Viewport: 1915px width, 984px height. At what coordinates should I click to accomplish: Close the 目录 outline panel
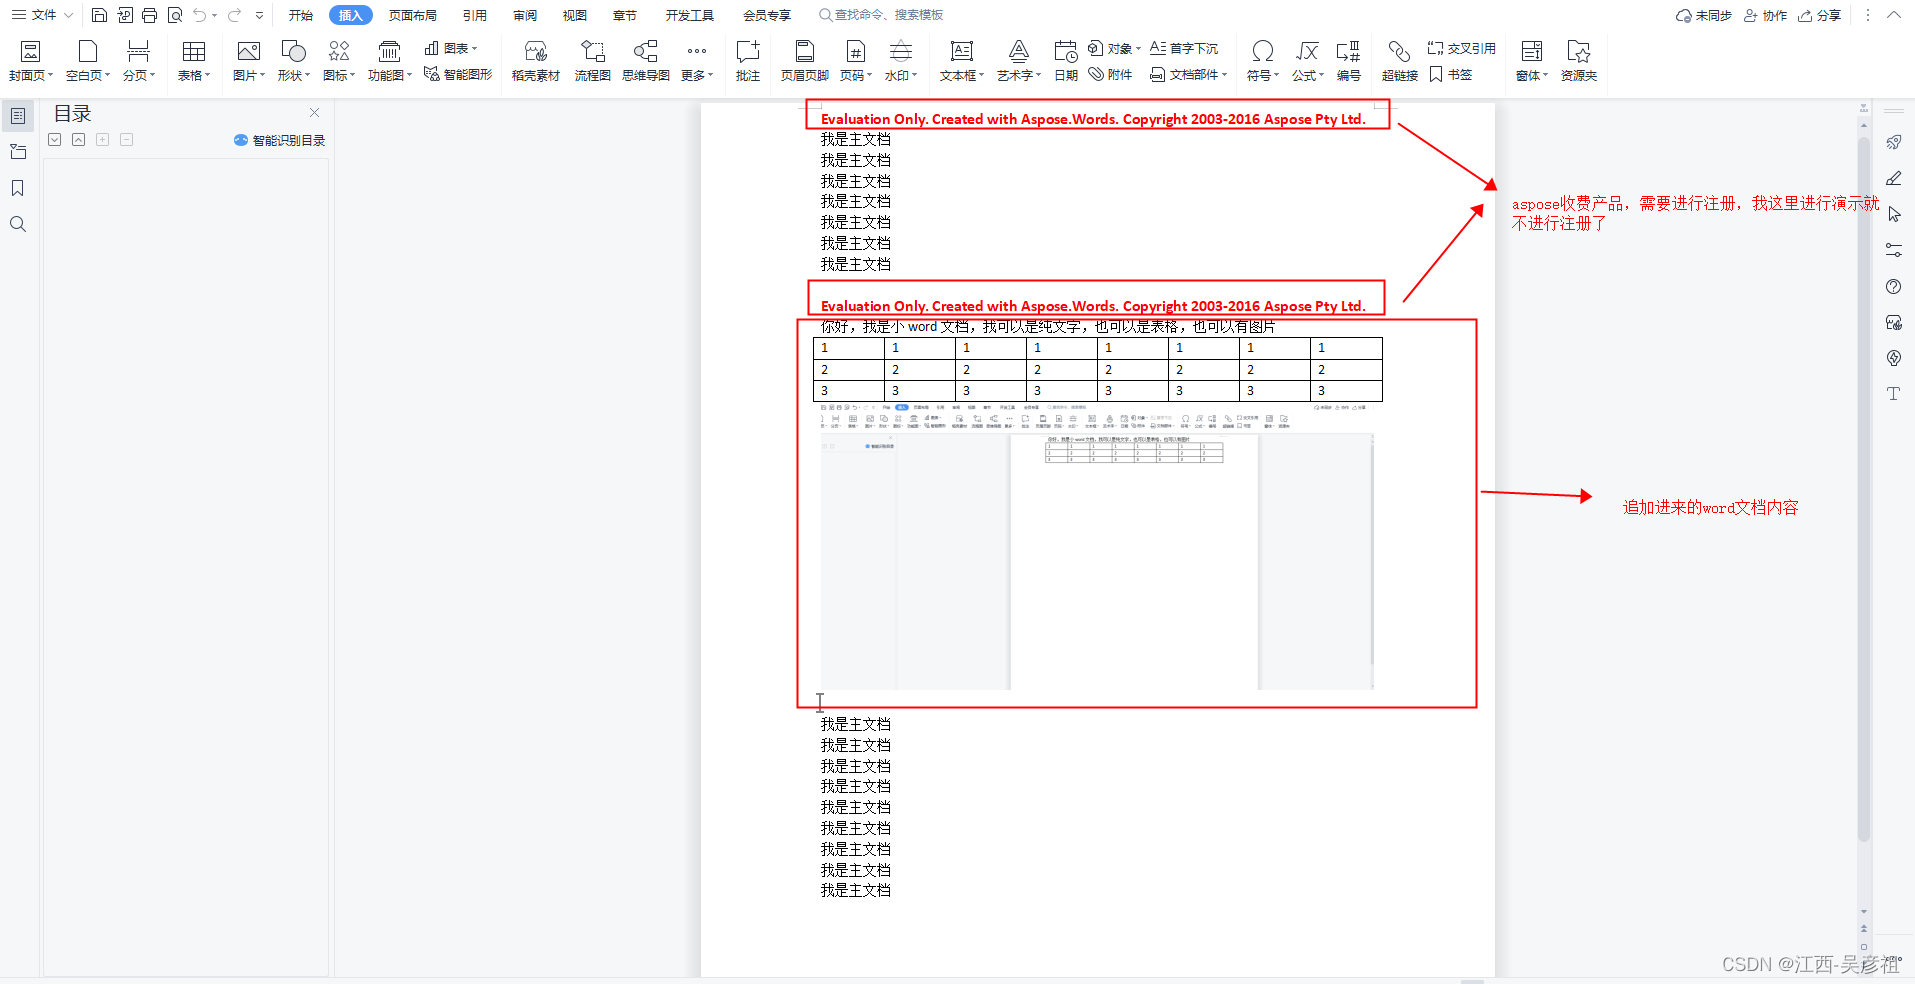[x=314, y=113]
